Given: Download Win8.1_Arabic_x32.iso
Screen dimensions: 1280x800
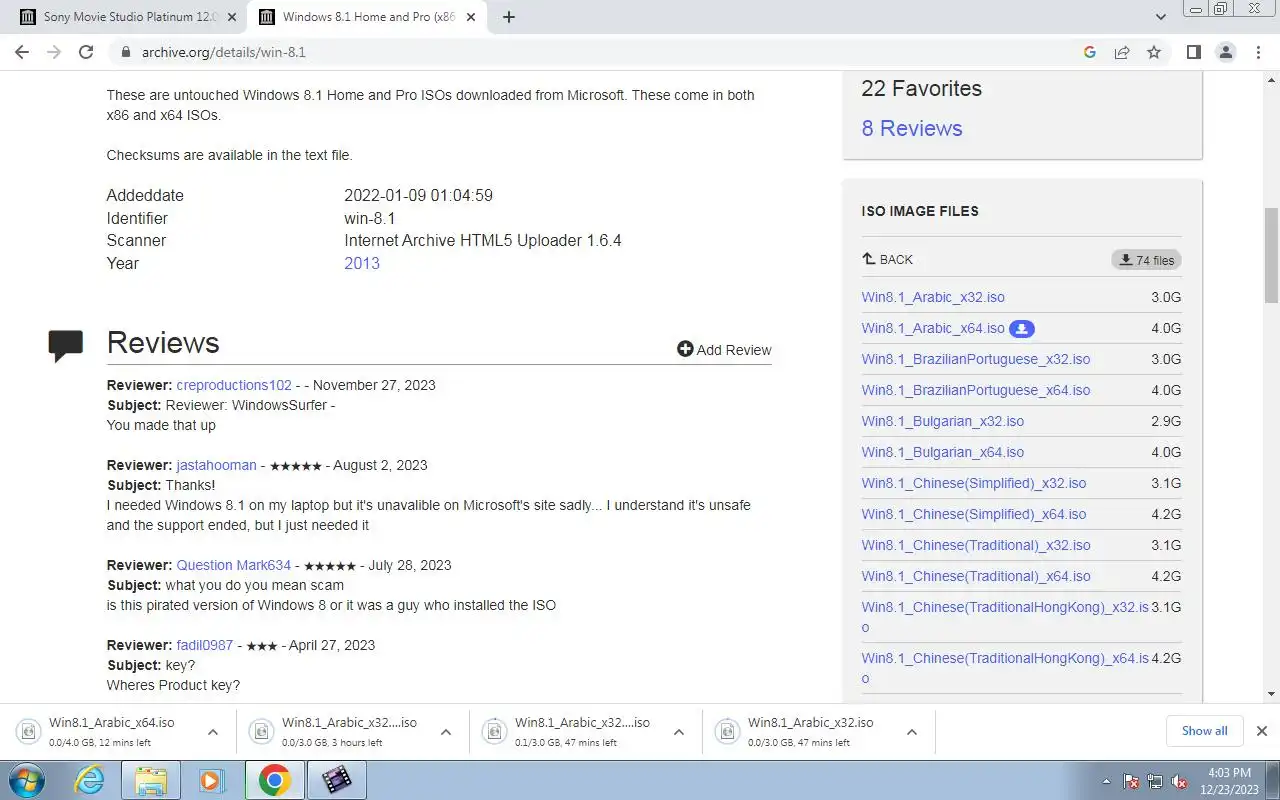Looking at the screenshot, I should (x=933, y=297).
